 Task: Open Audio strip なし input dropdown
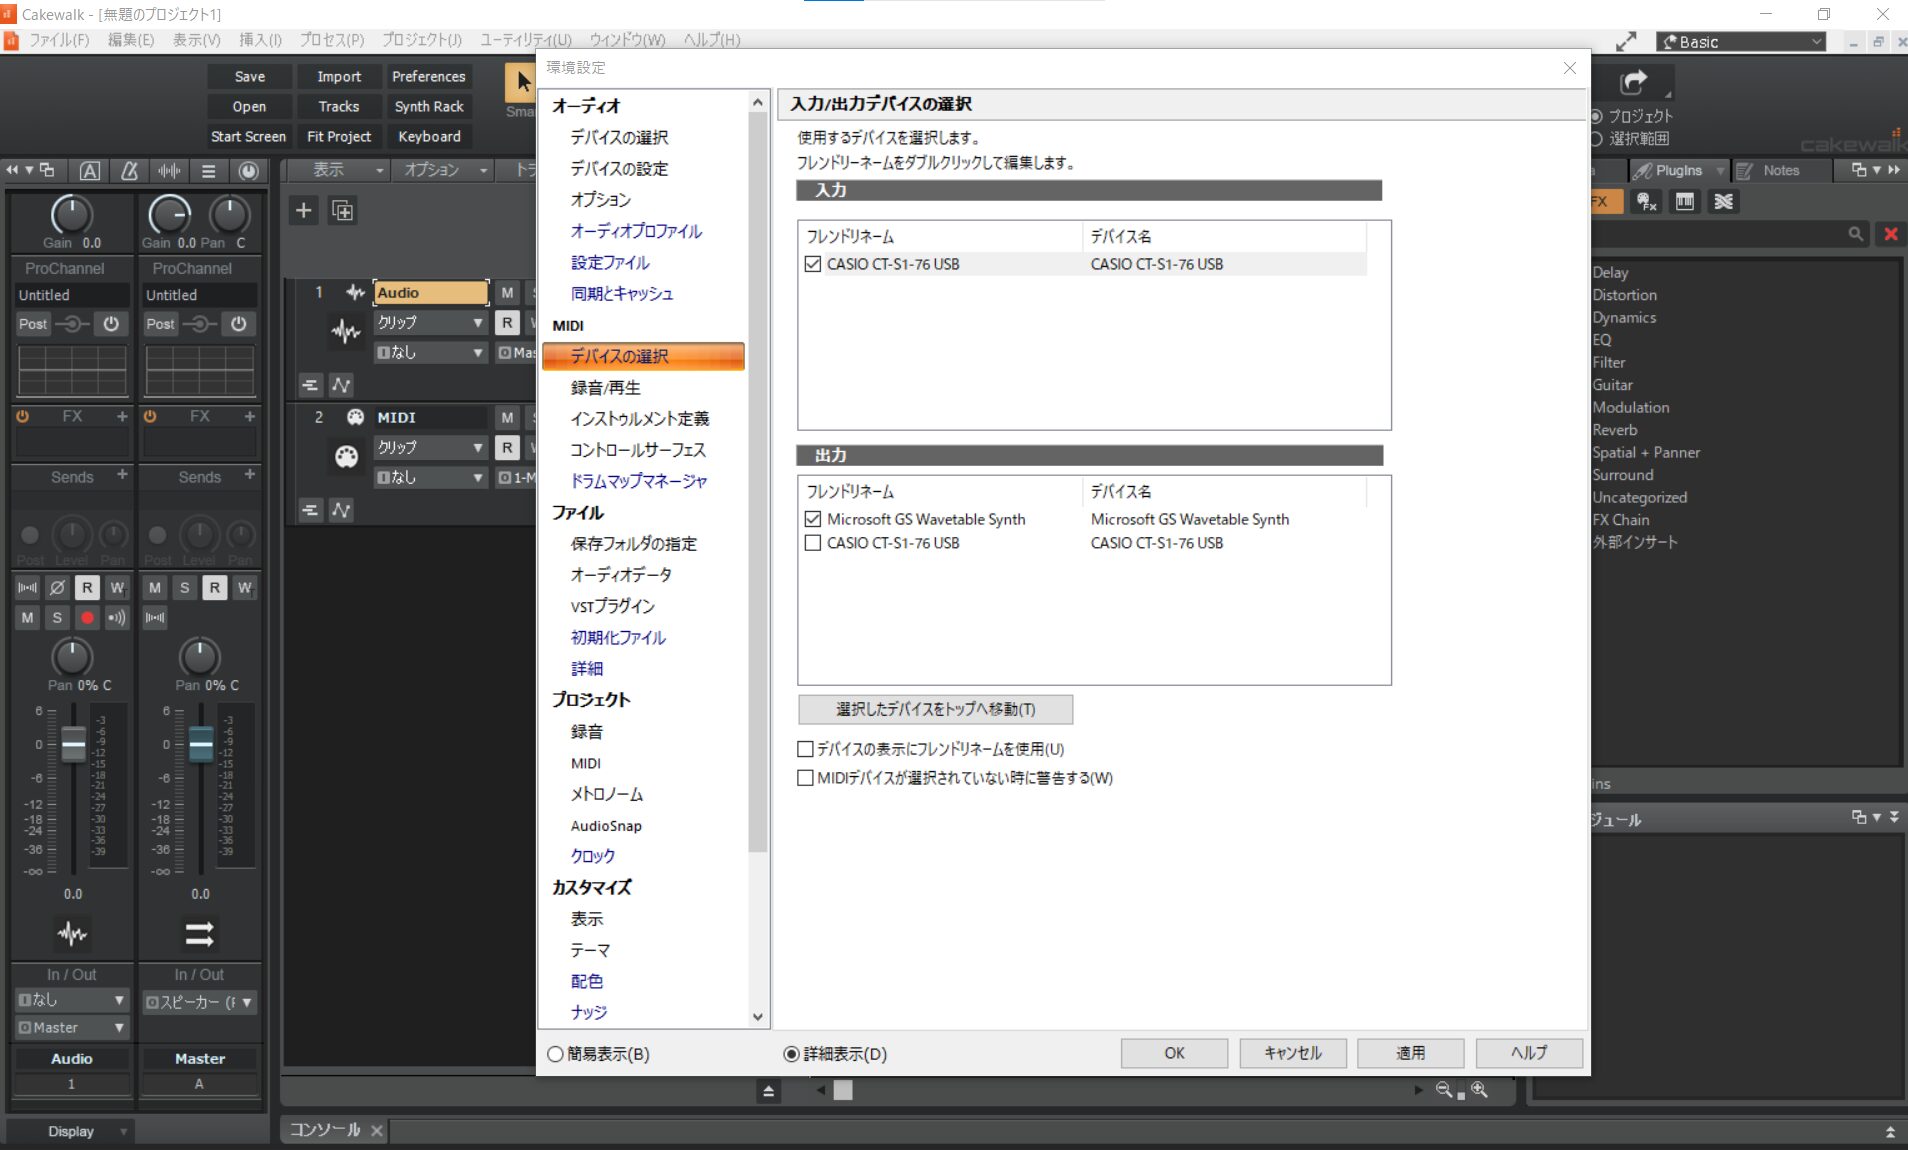tap(71, 1000)
